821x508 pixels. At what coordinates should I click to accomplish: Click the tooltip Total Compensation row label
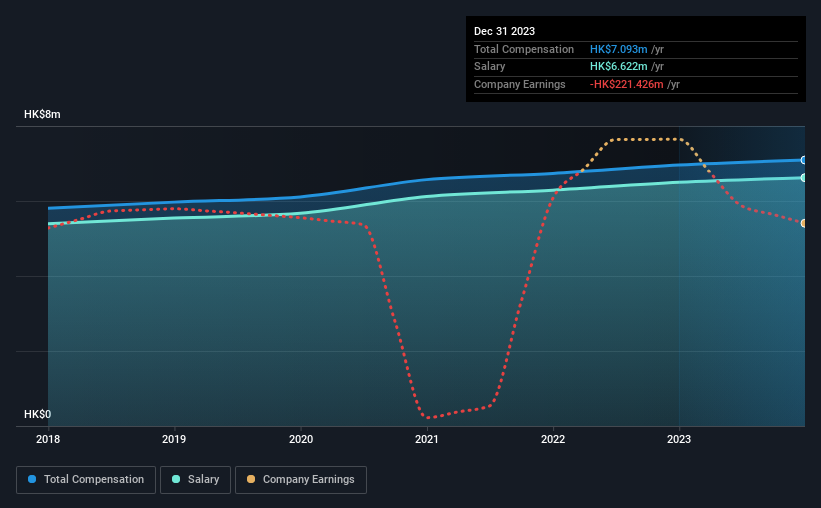[x=524, y=49]
